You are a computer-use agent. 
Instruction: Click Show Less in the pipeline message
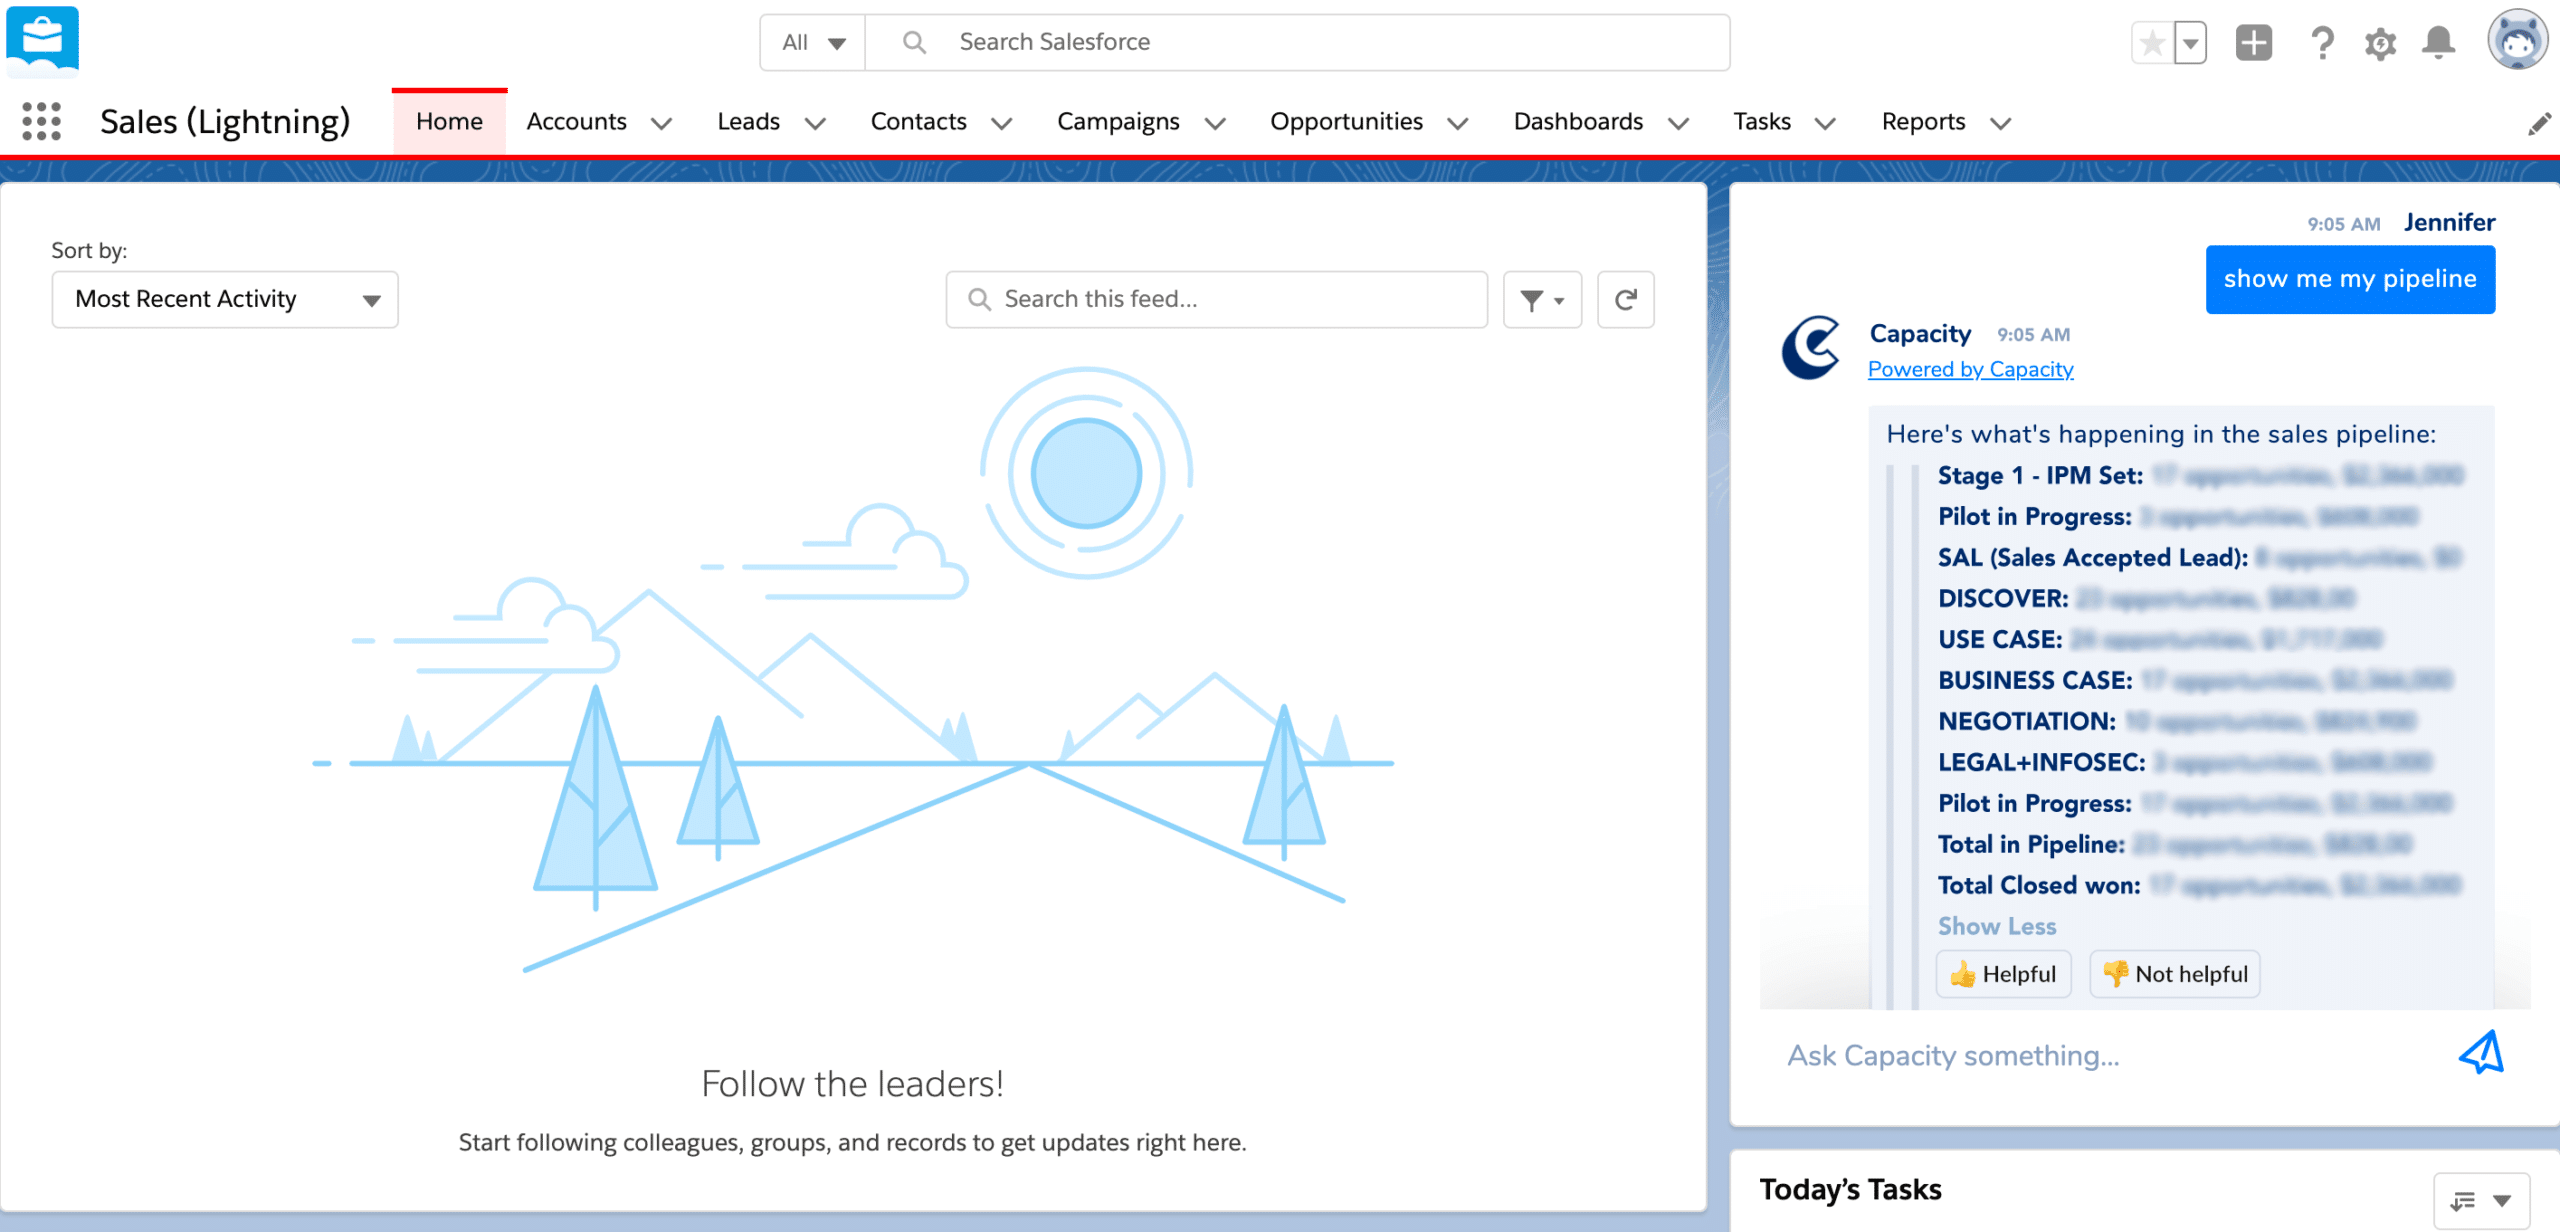(x=1996, y=926)
